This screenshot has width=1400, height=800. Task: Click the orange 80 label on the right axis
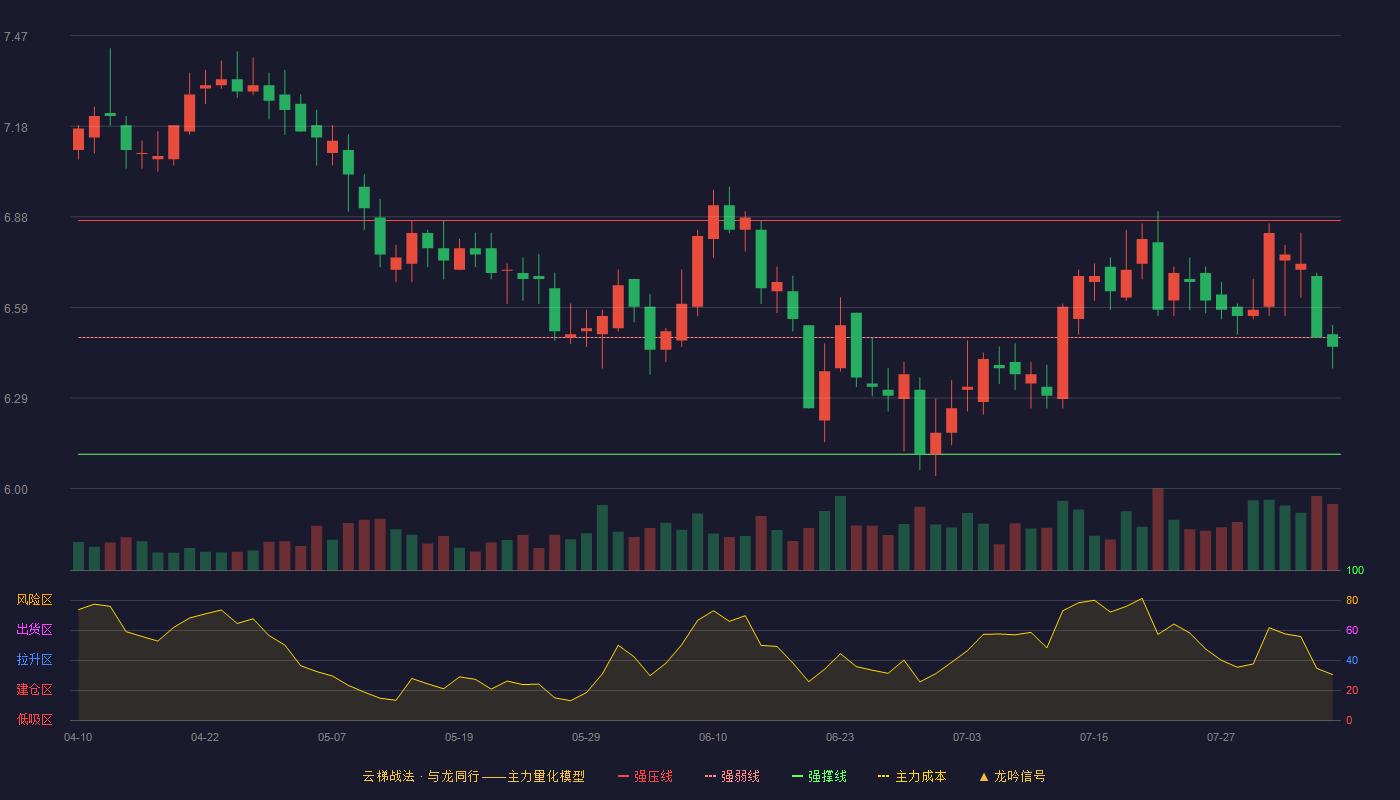[x=1352, y=601]
